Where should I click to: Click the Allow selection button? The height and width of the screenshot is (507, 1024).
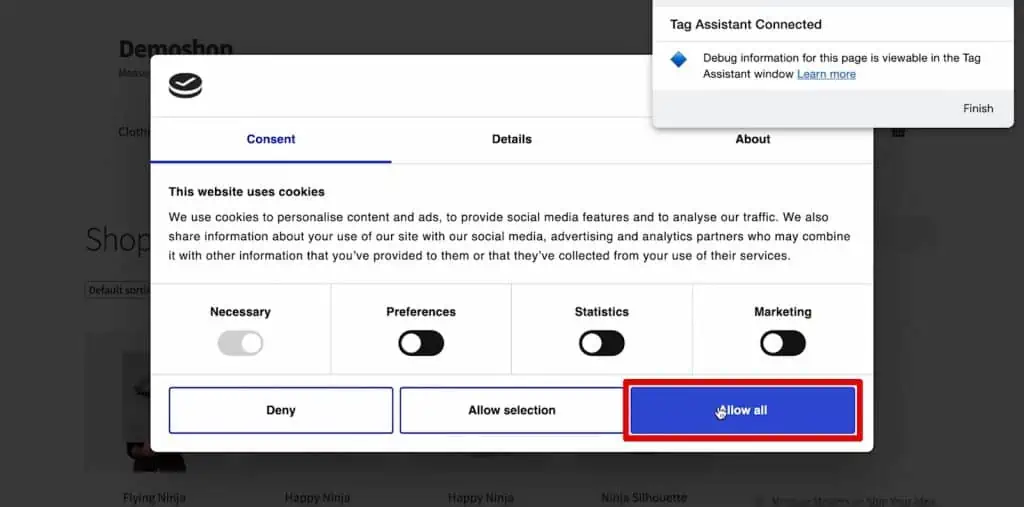point(511,410)
